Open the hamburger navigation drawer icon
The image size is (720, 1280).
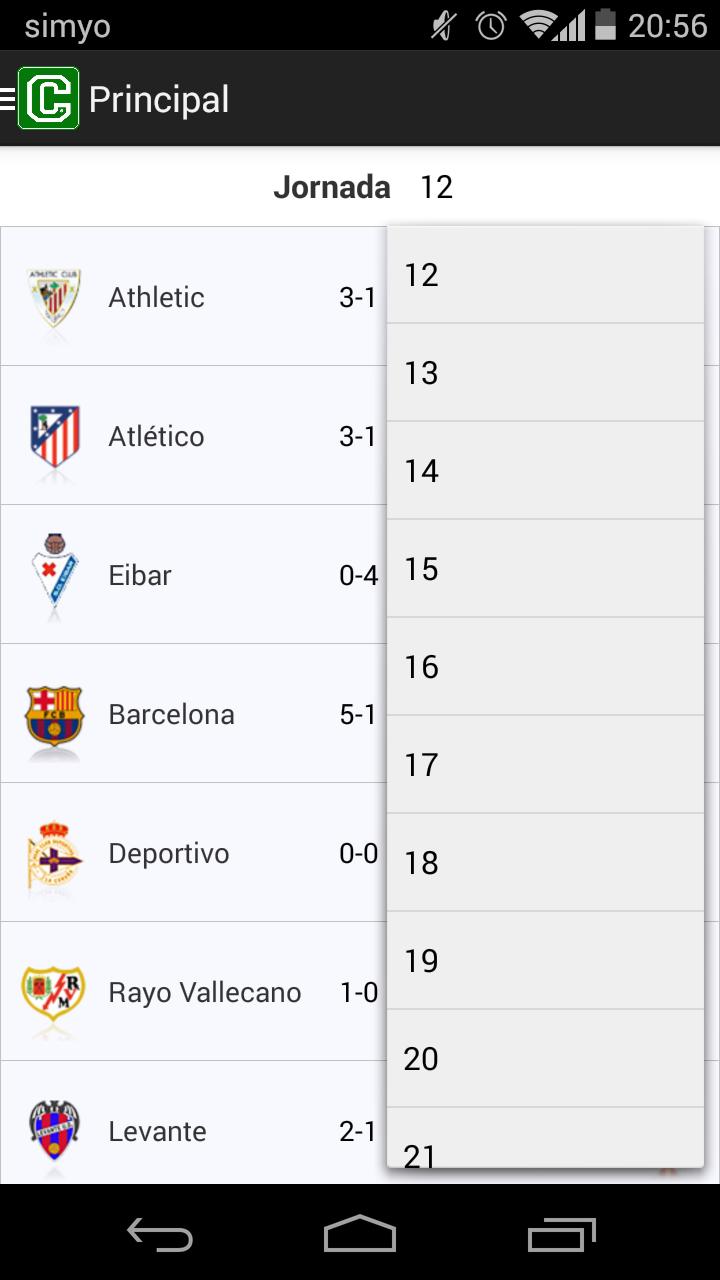(x=8, y=99)
